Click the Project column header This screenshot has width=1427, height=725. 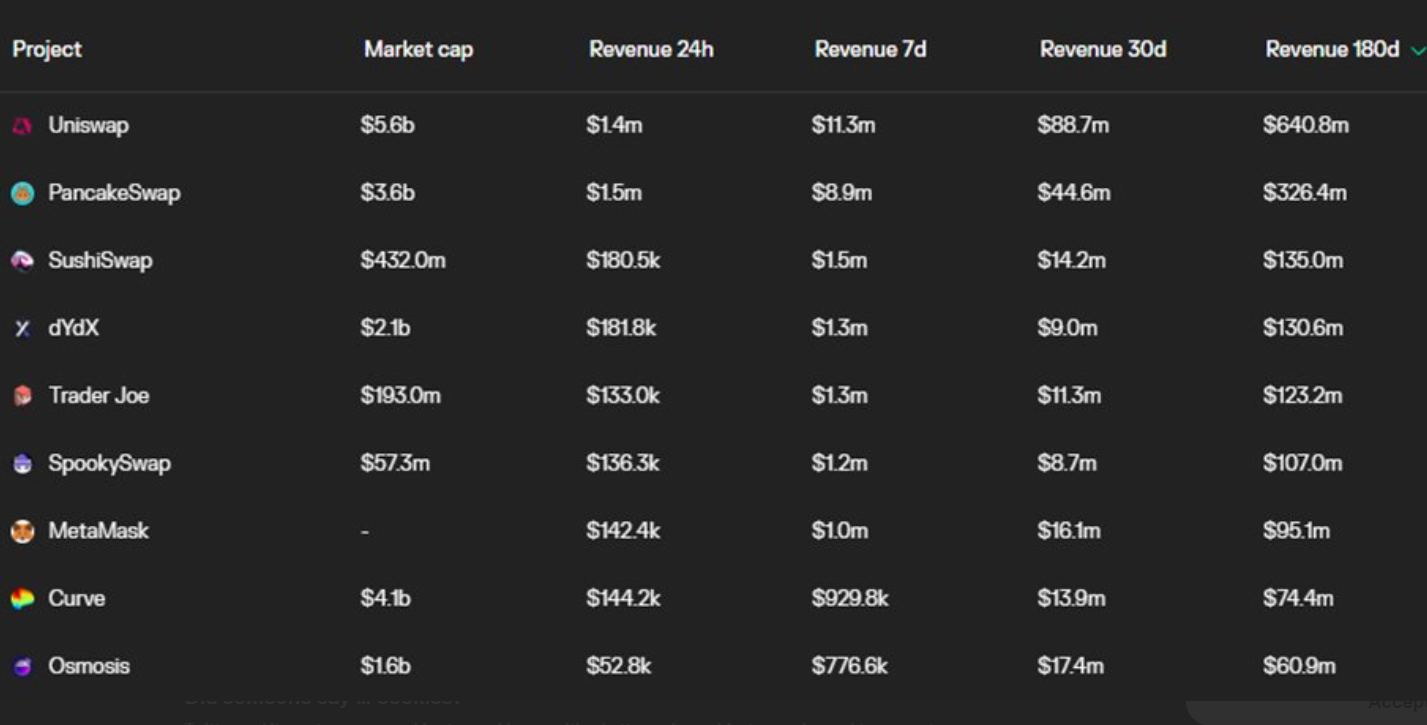tap(47, 50)
